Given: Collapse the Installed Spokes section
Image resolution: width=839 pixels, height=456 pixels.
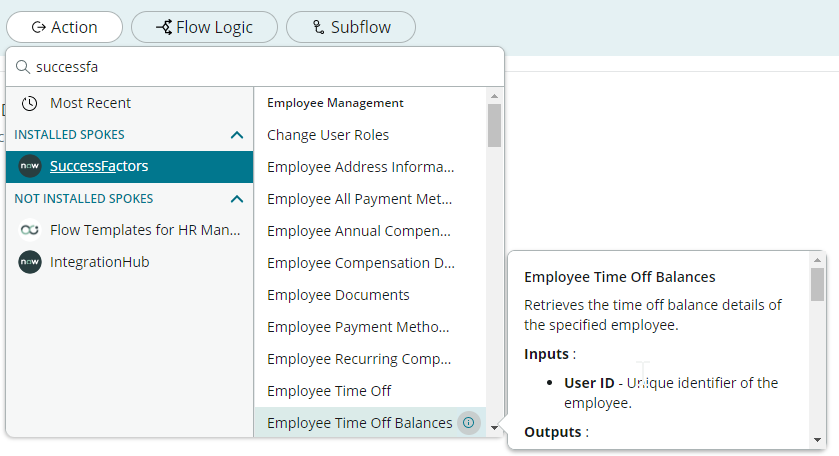Looking at the screenshot, I should [237, 135].
